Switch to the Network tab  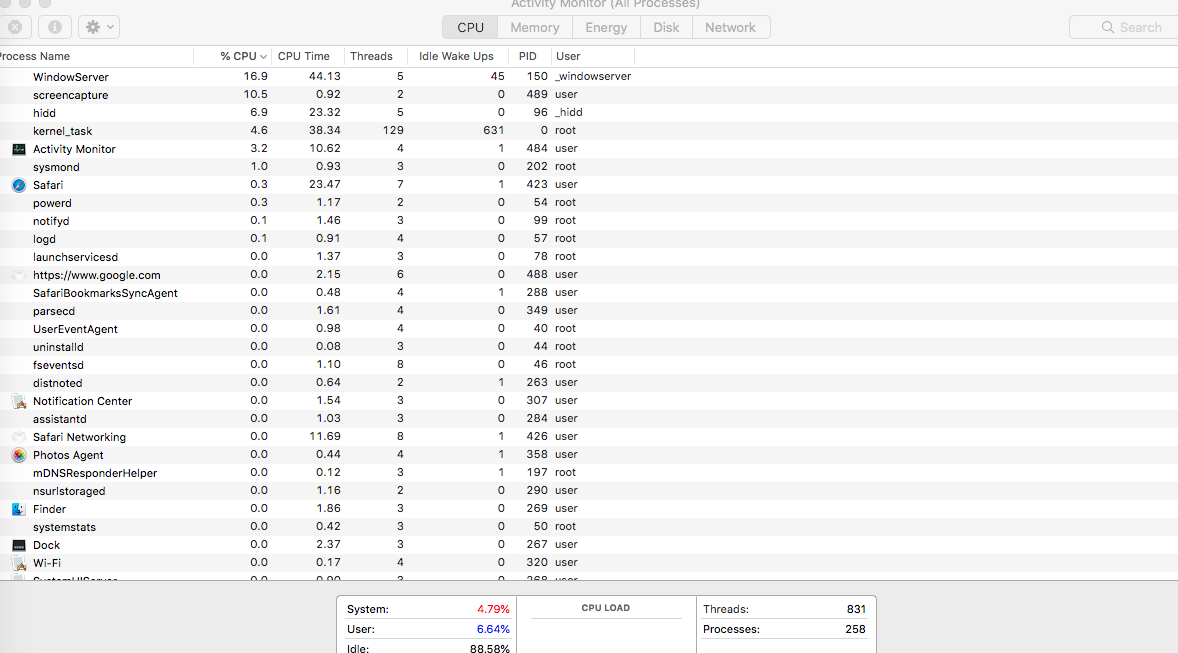click(730, 27)
